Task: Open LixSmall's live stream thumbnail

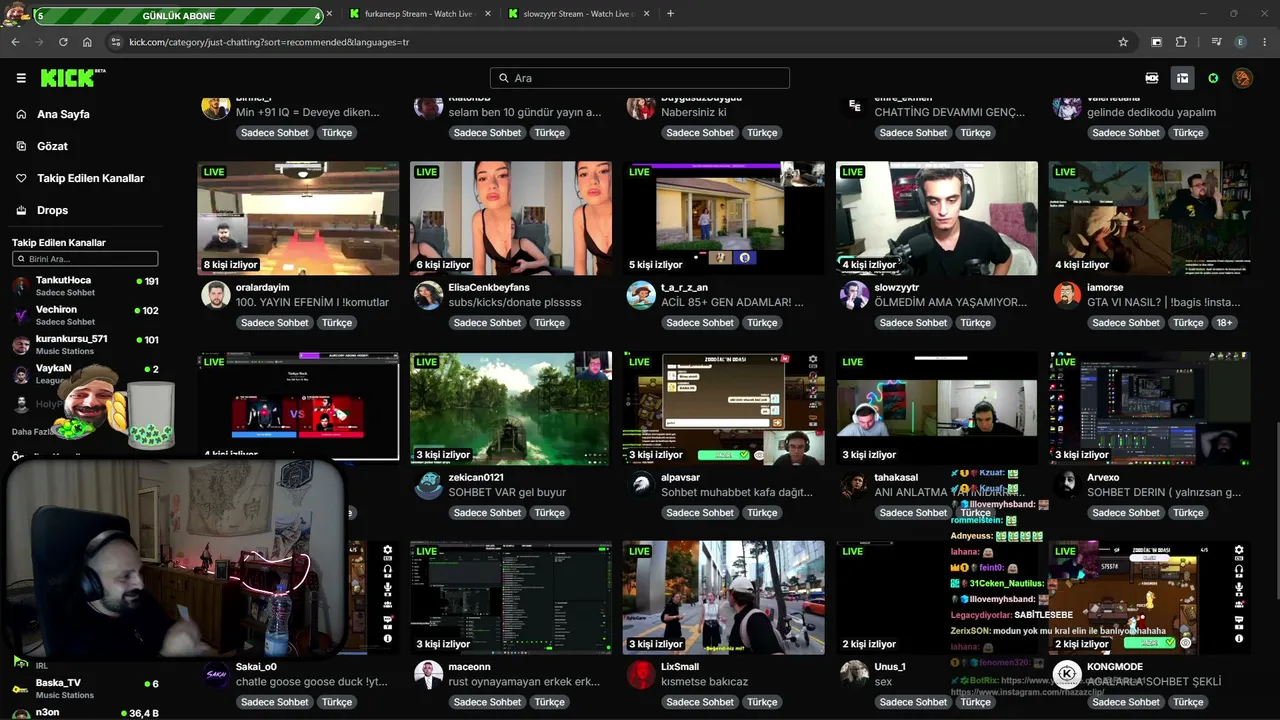Action: [724, 597]
